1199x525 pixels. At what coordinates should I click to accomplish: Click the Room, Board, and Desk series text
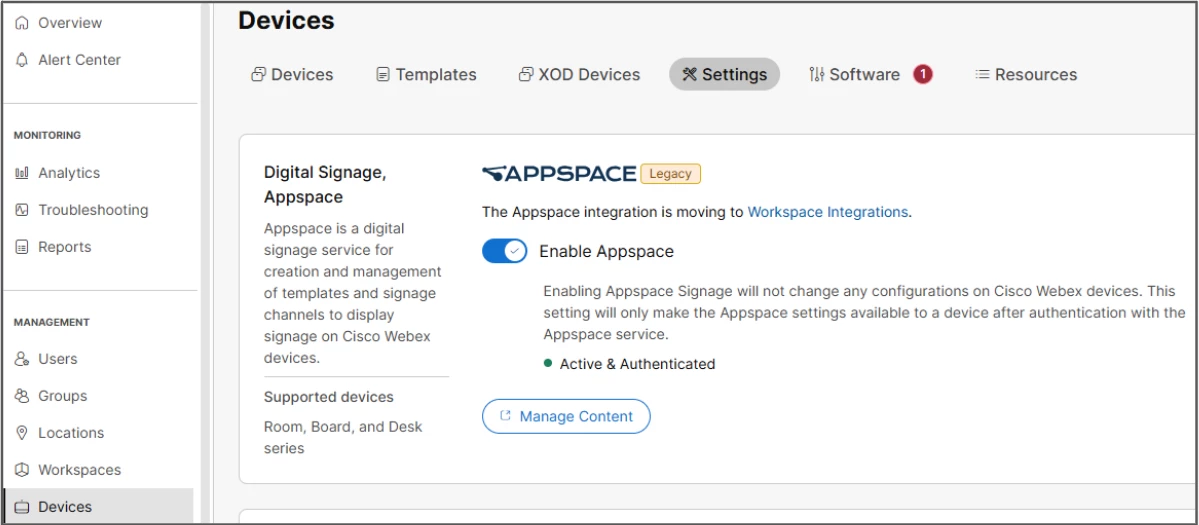[x=343, y=437]
